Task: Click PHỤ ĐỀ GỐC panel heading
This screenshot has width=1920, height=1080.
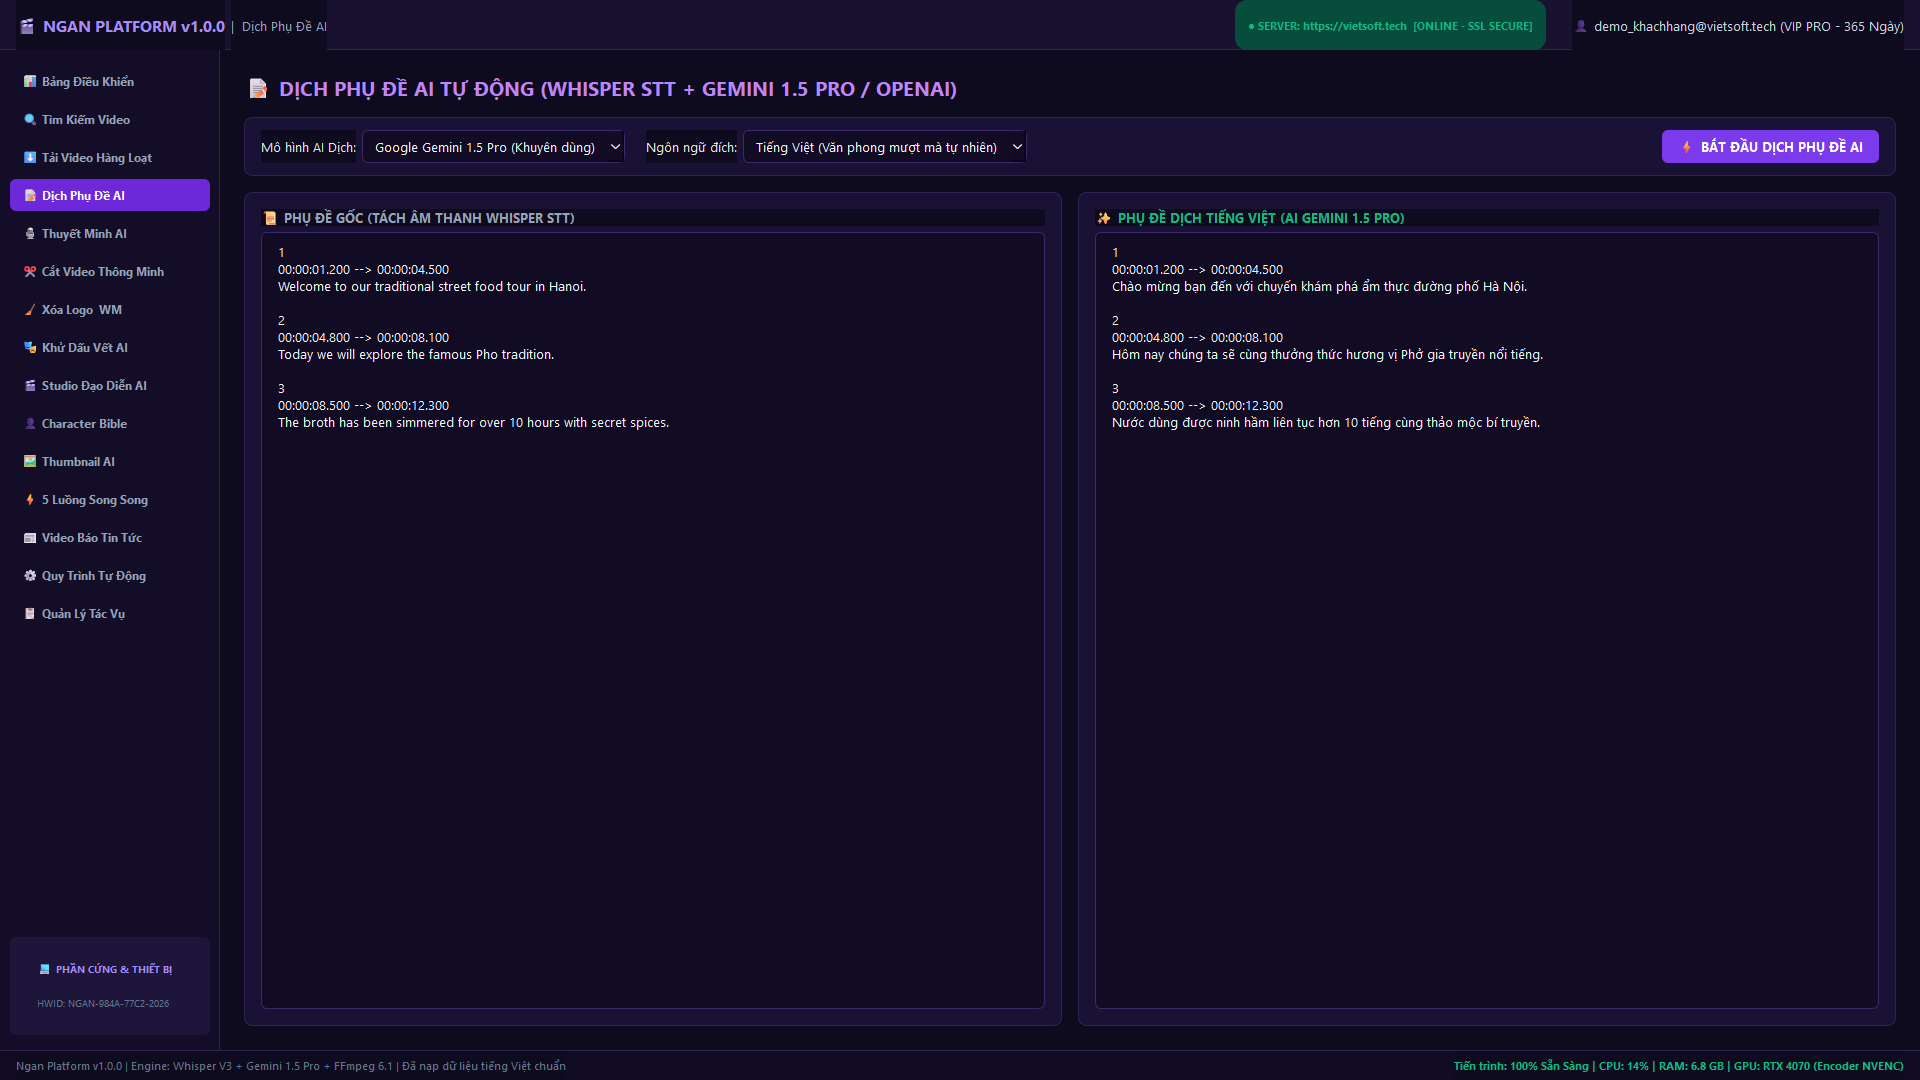Action: (429, 218)
